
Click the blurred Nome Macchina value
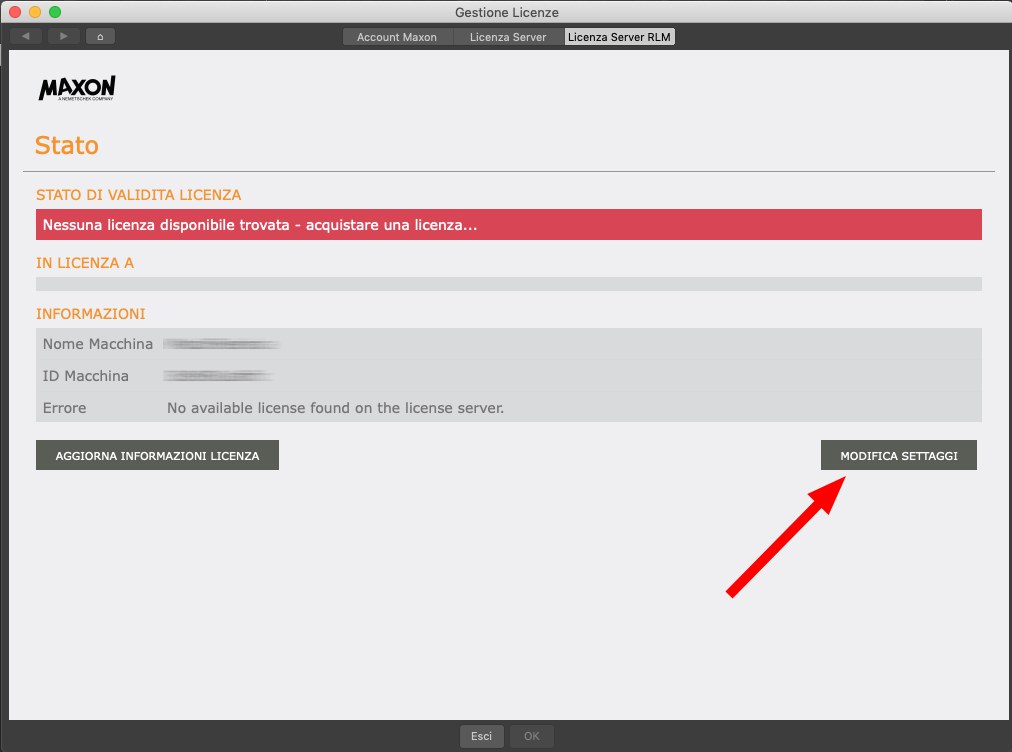coord(221,344)
